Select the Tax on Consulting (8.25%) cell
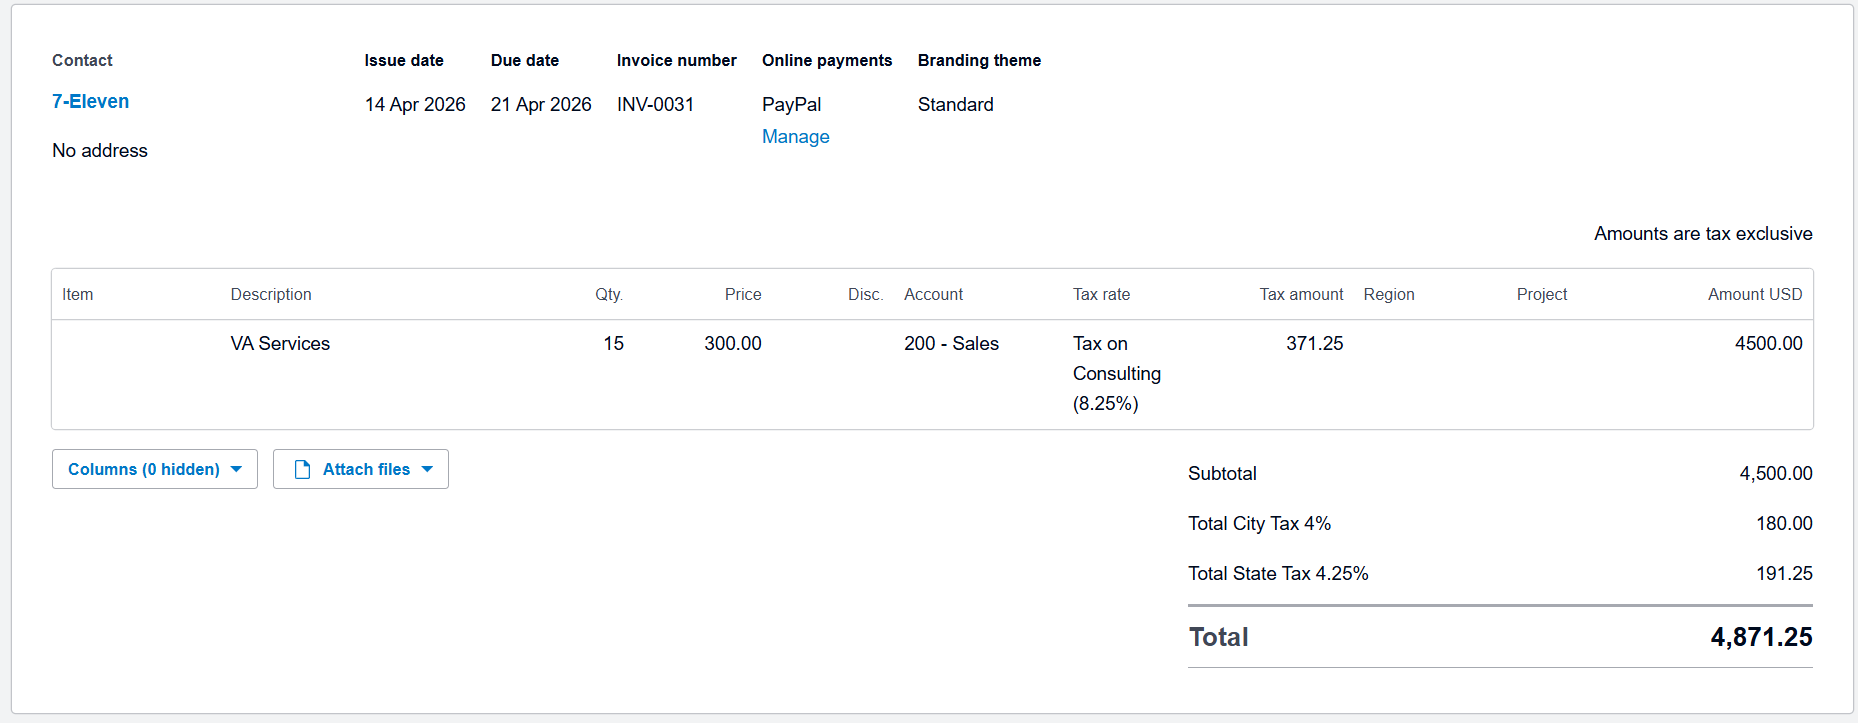 pos(1117,373)
